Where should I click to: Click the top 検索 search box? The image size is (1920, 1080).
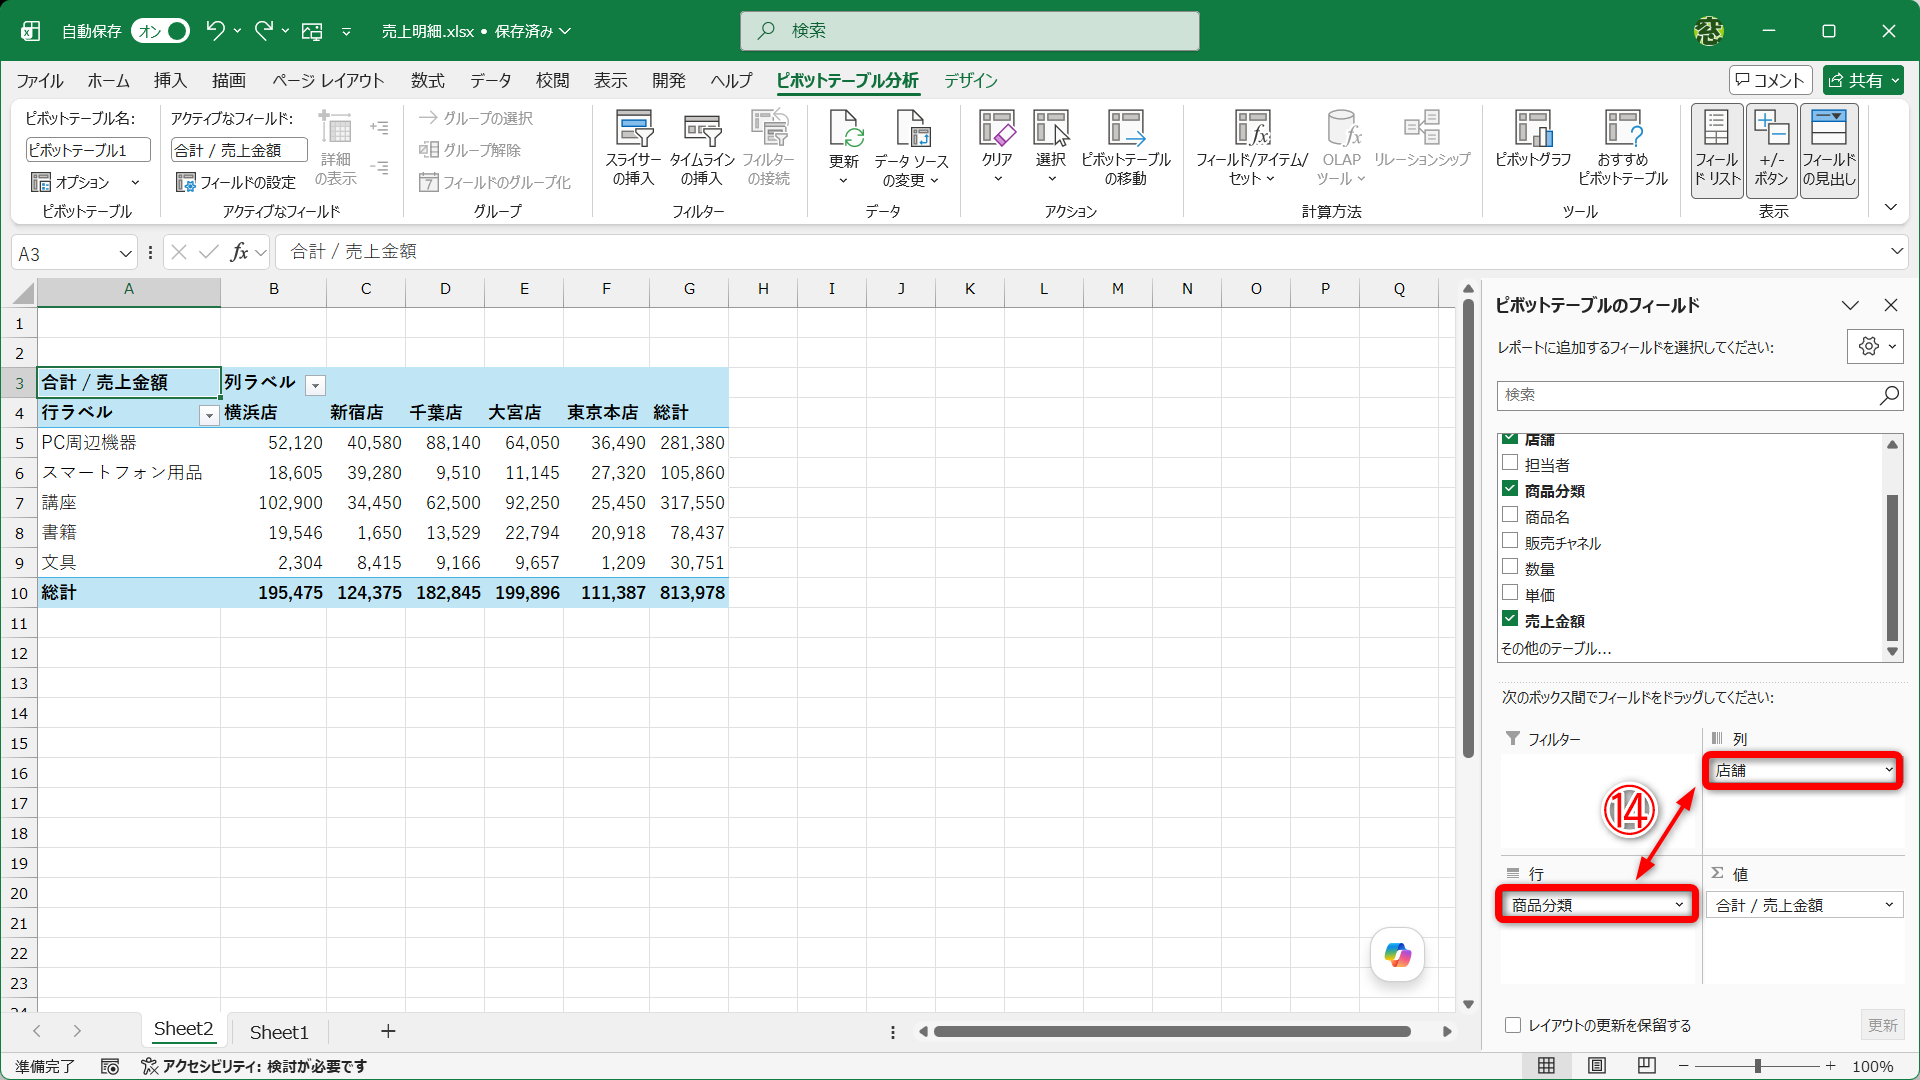[x=969, y=31]
